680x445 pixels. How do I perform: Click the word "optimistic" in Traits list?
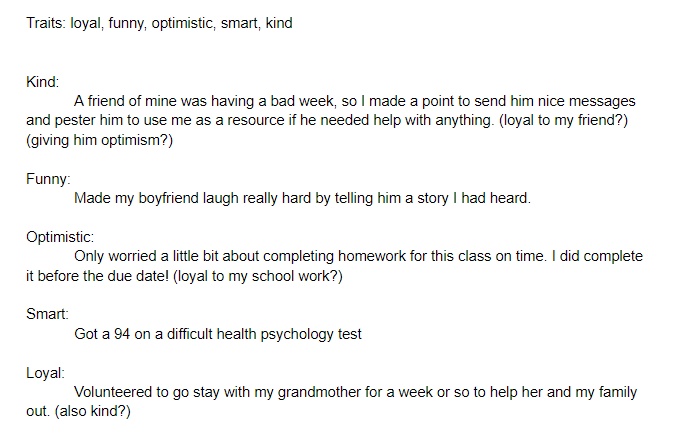pyautogui.click(x=183, y=23)
